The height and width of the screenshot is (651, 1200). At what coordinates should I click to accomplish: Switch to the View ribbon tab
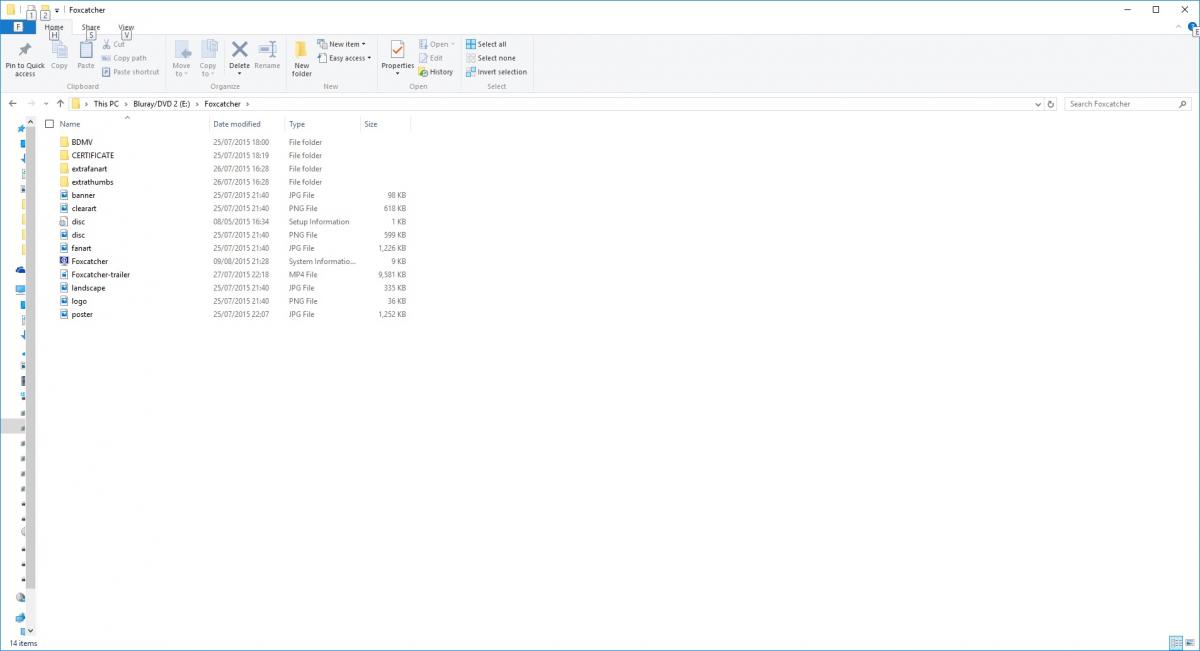(x=126, y=27)
